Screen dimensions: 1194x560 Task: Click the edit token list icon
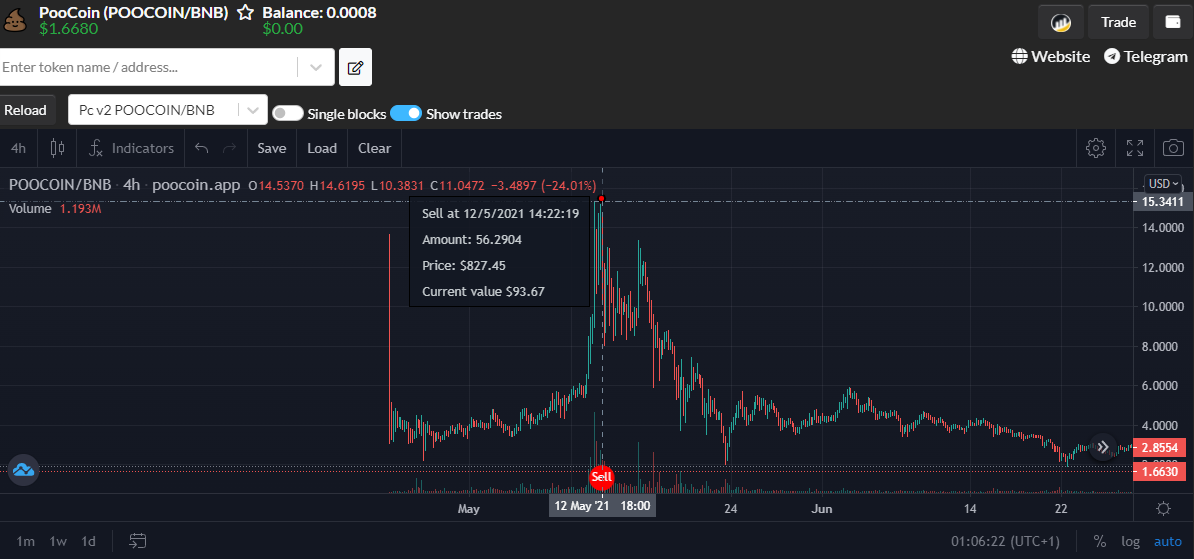click(x=355, y=68)
